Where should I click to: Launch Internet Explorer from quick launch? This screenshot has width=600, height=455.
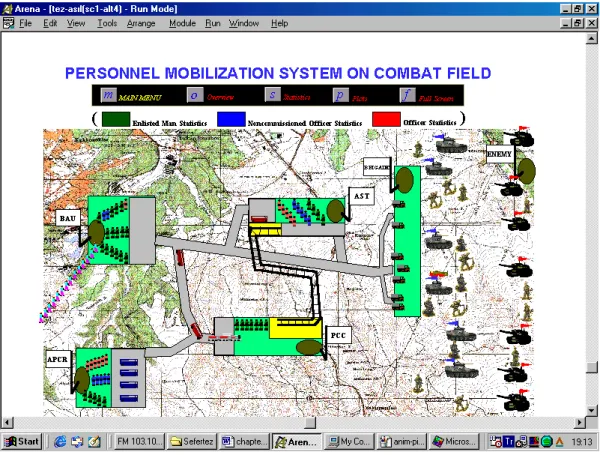point(60,442)
